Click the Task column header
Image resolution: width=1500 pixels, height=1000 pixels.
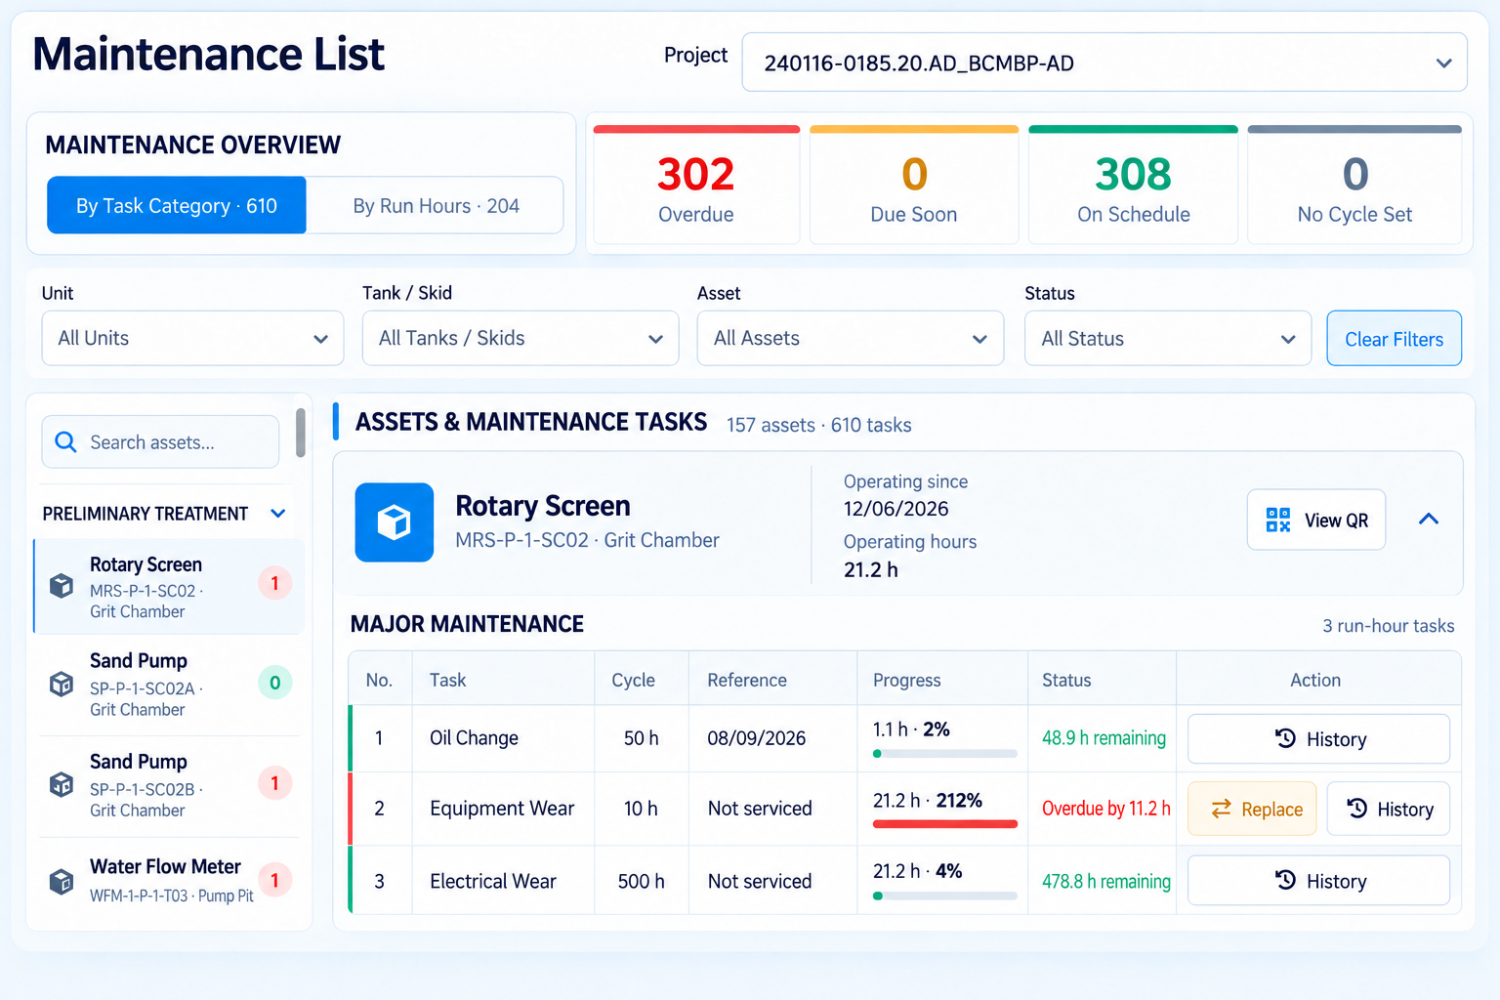[448, 680]
